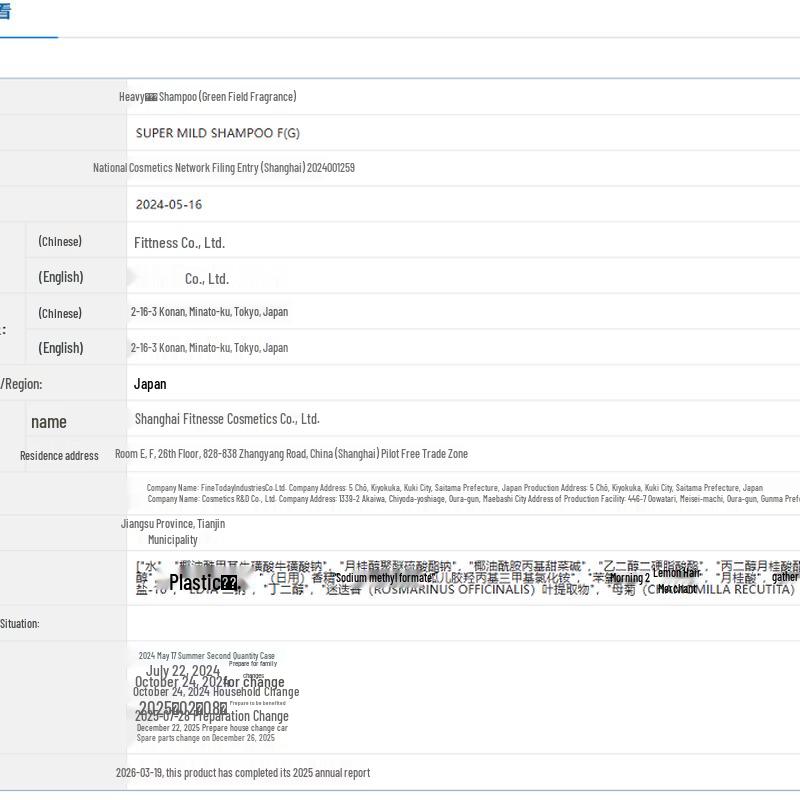
Task: Click 'Spare parts change on December 26, 2025'
Action: (206, 738)
